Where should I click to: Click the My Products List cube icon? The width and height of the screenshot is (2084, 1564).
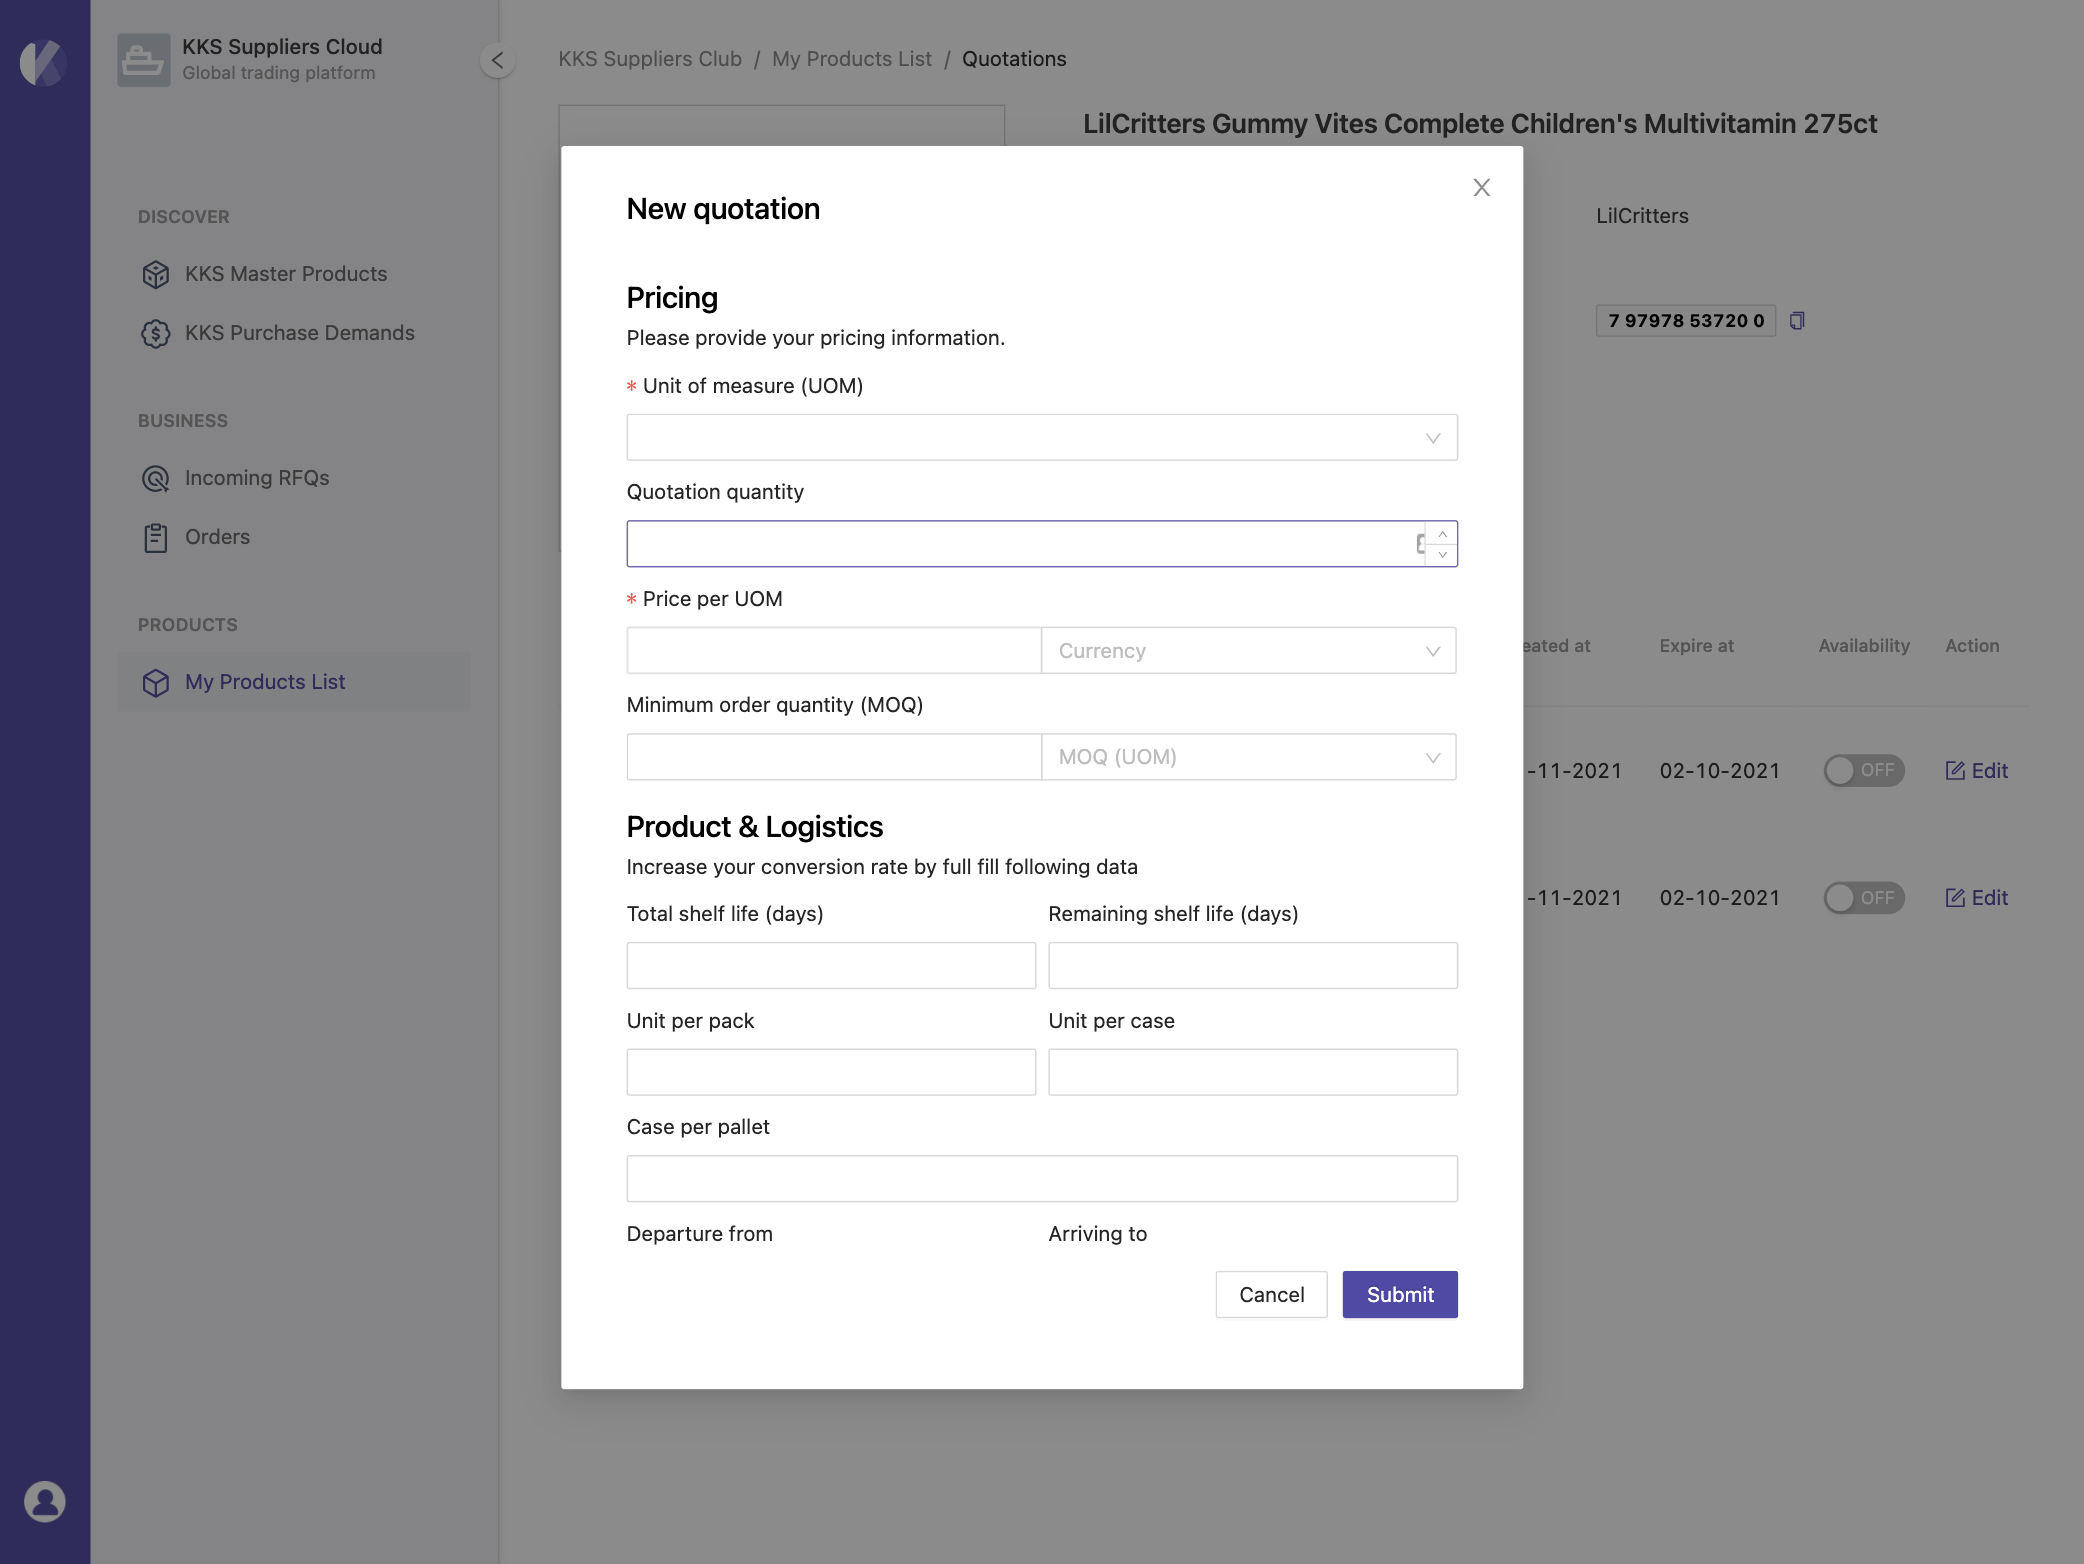pos(155,682)
